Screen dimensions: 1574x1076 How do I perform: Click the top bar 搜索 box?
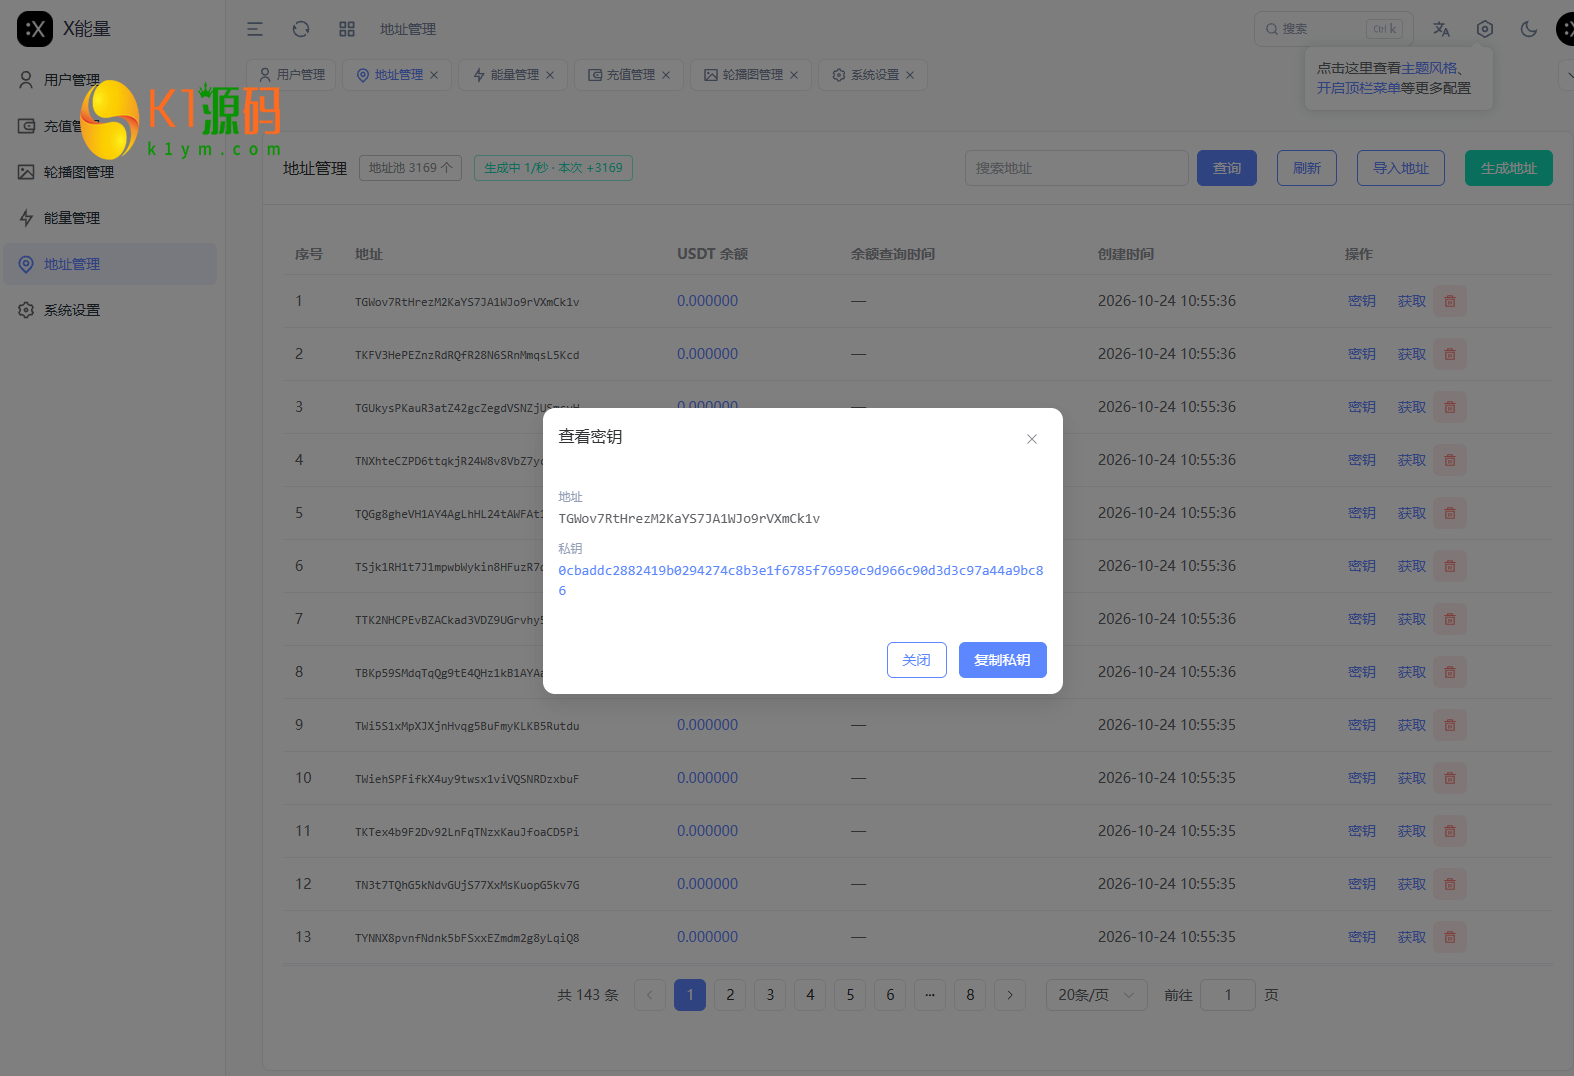pos(1334,29)
